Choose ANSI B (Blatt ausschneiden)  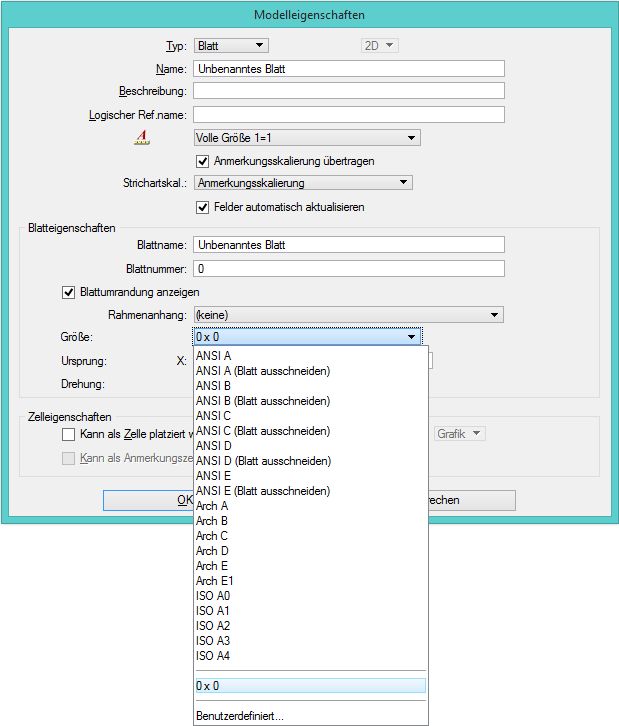point(310,401)
